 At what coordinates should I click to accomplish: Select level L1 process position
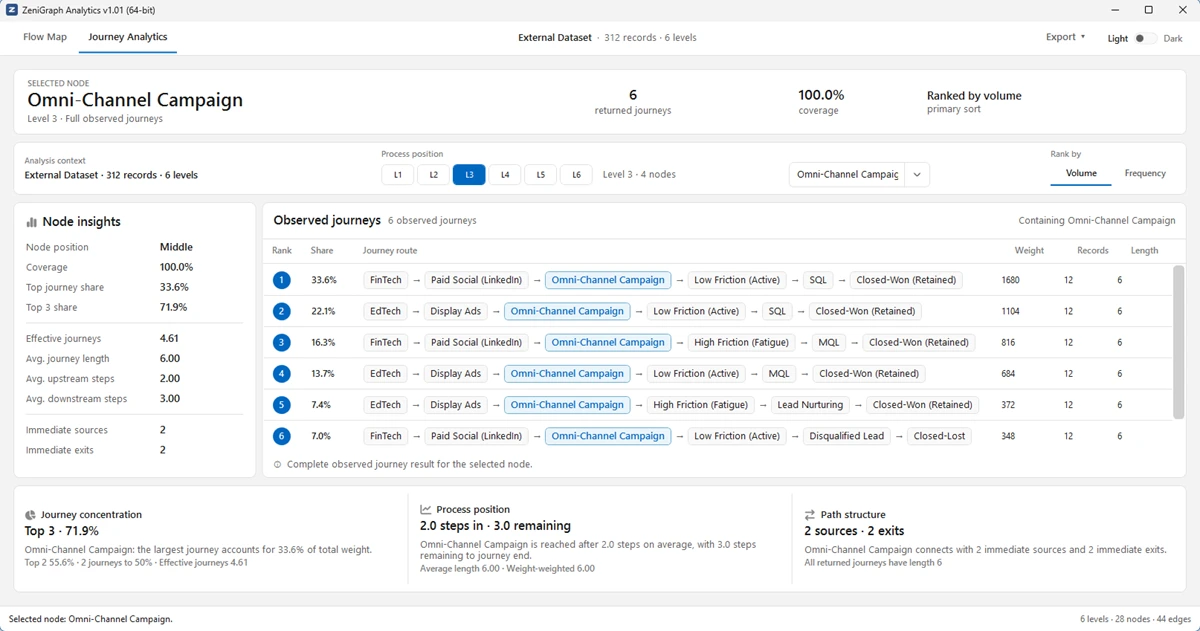[397, 174]
